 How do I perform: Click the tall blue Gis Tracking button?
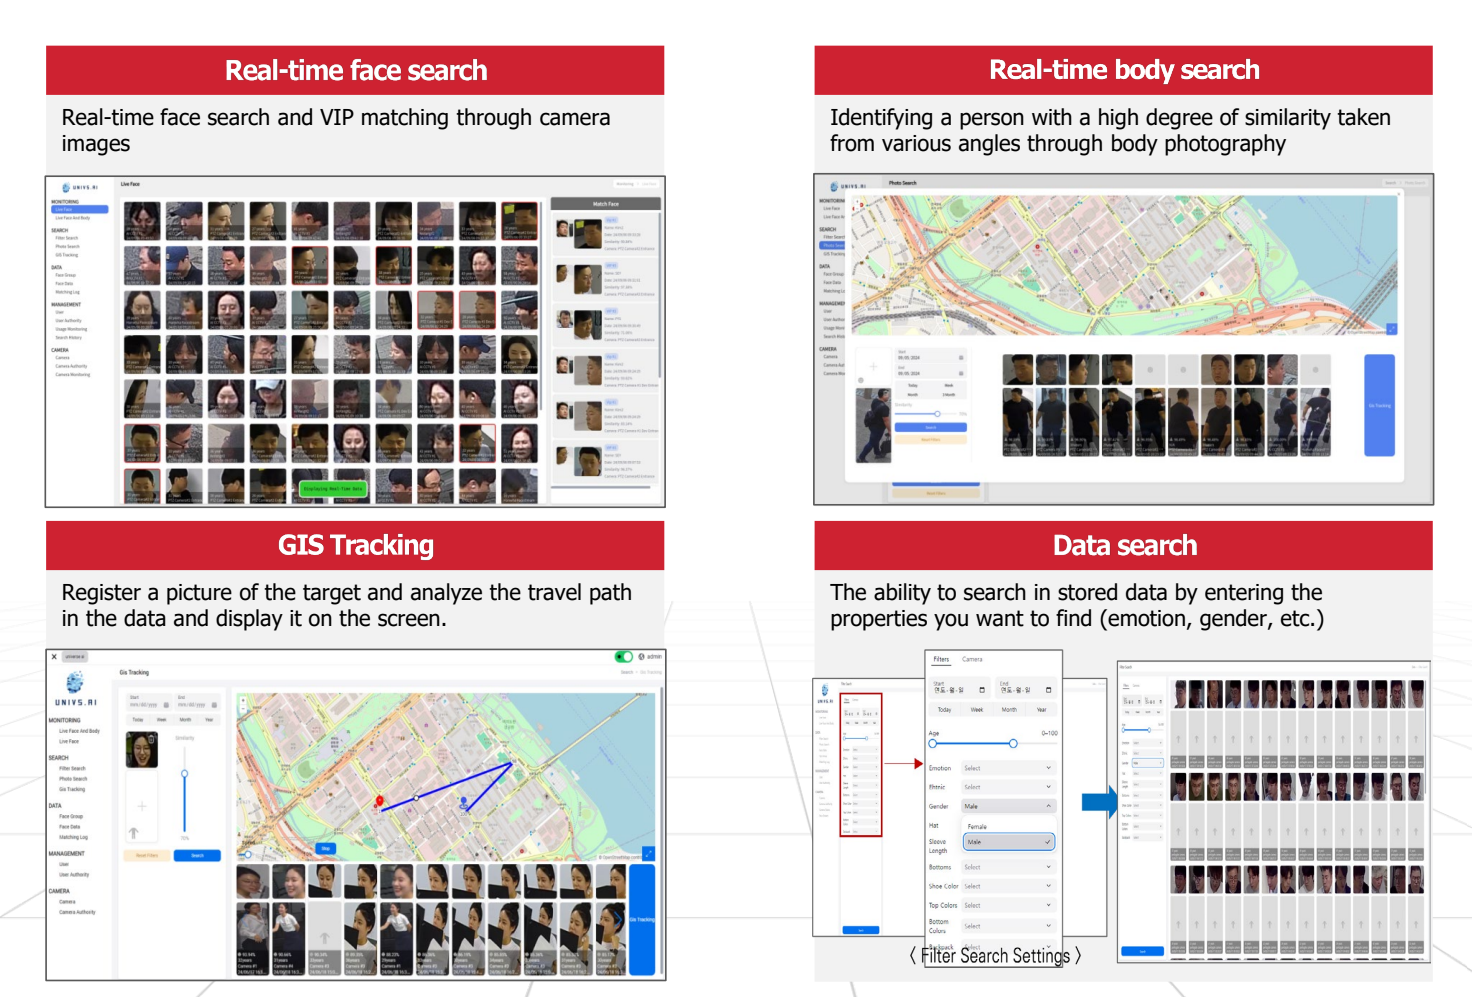pyautogui.click(x=642, y=919)
